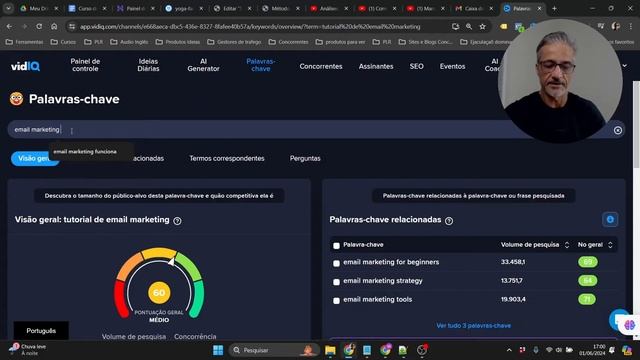640x360 pixels.
Task: Click the score badge 71
Action: 587,300
